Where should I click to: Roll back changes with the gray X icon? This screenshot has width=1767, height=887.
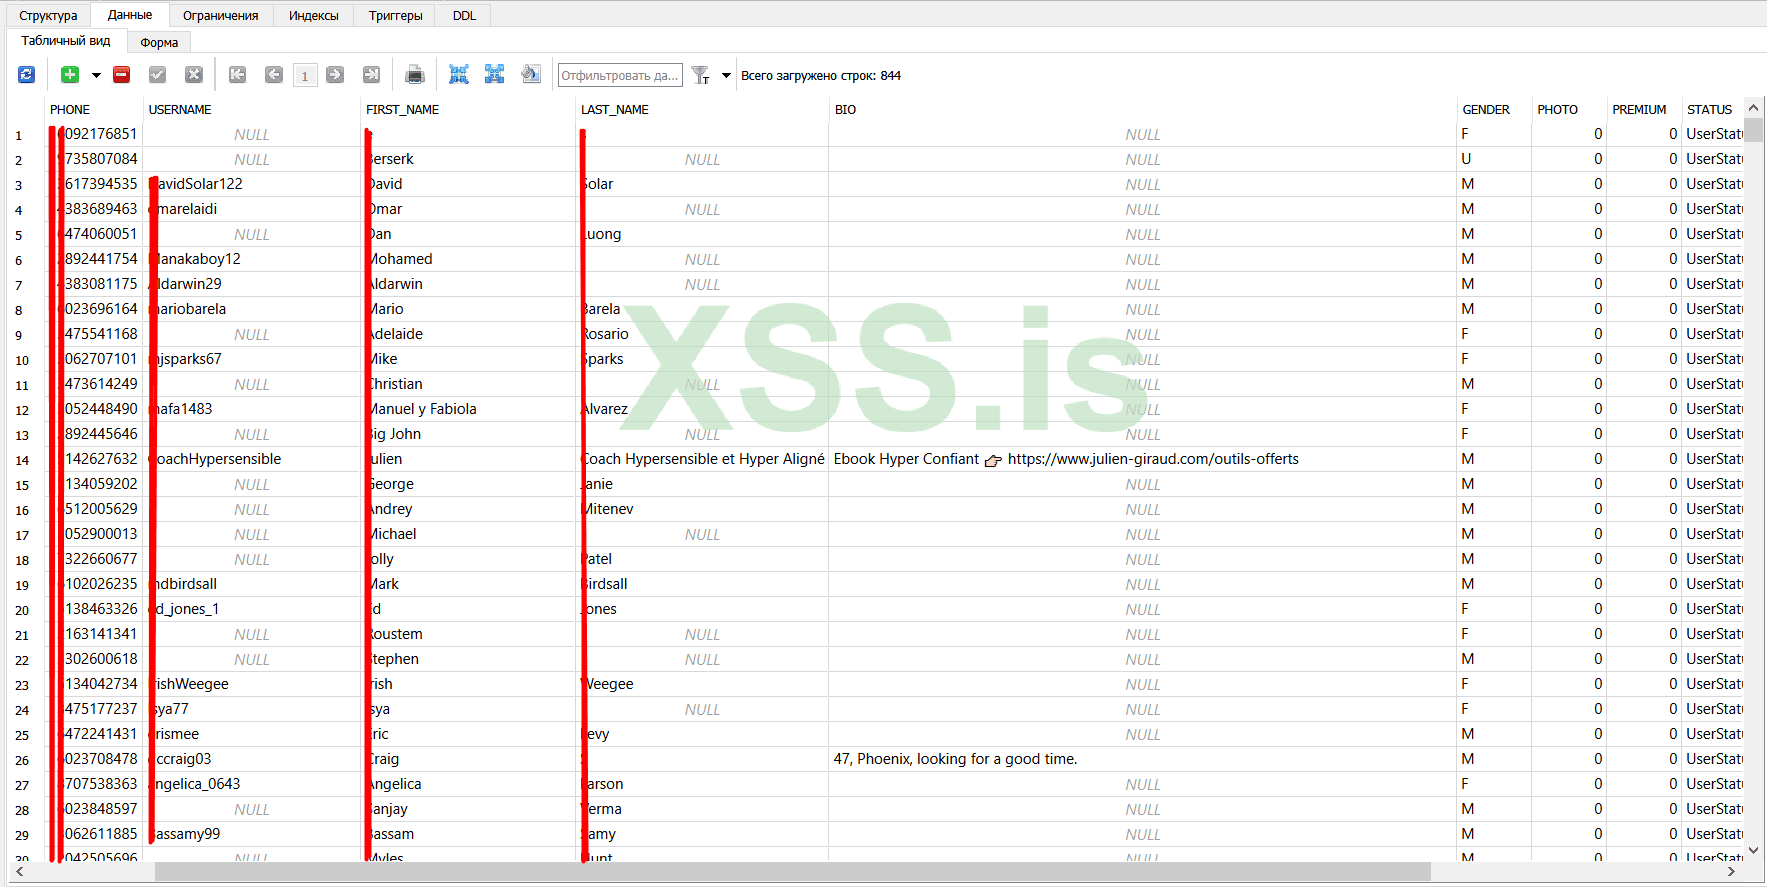194,75
